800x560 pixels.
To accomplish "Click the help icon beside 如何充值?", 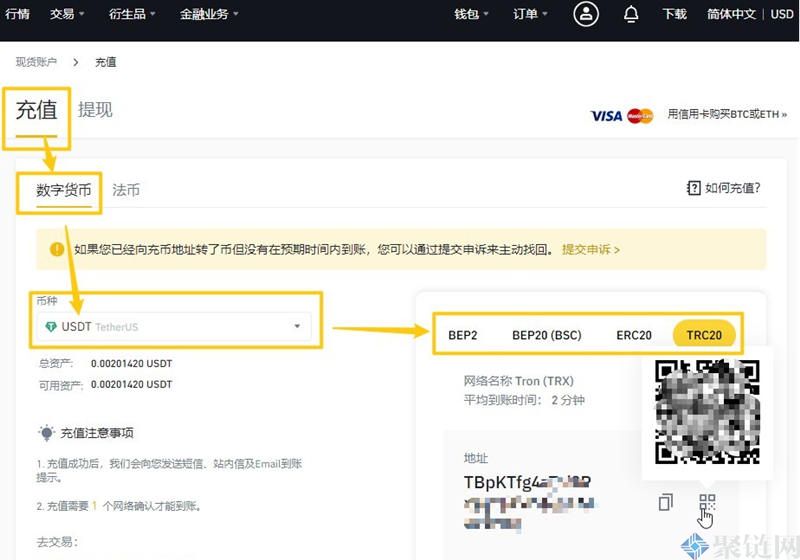I will point(693,188).
